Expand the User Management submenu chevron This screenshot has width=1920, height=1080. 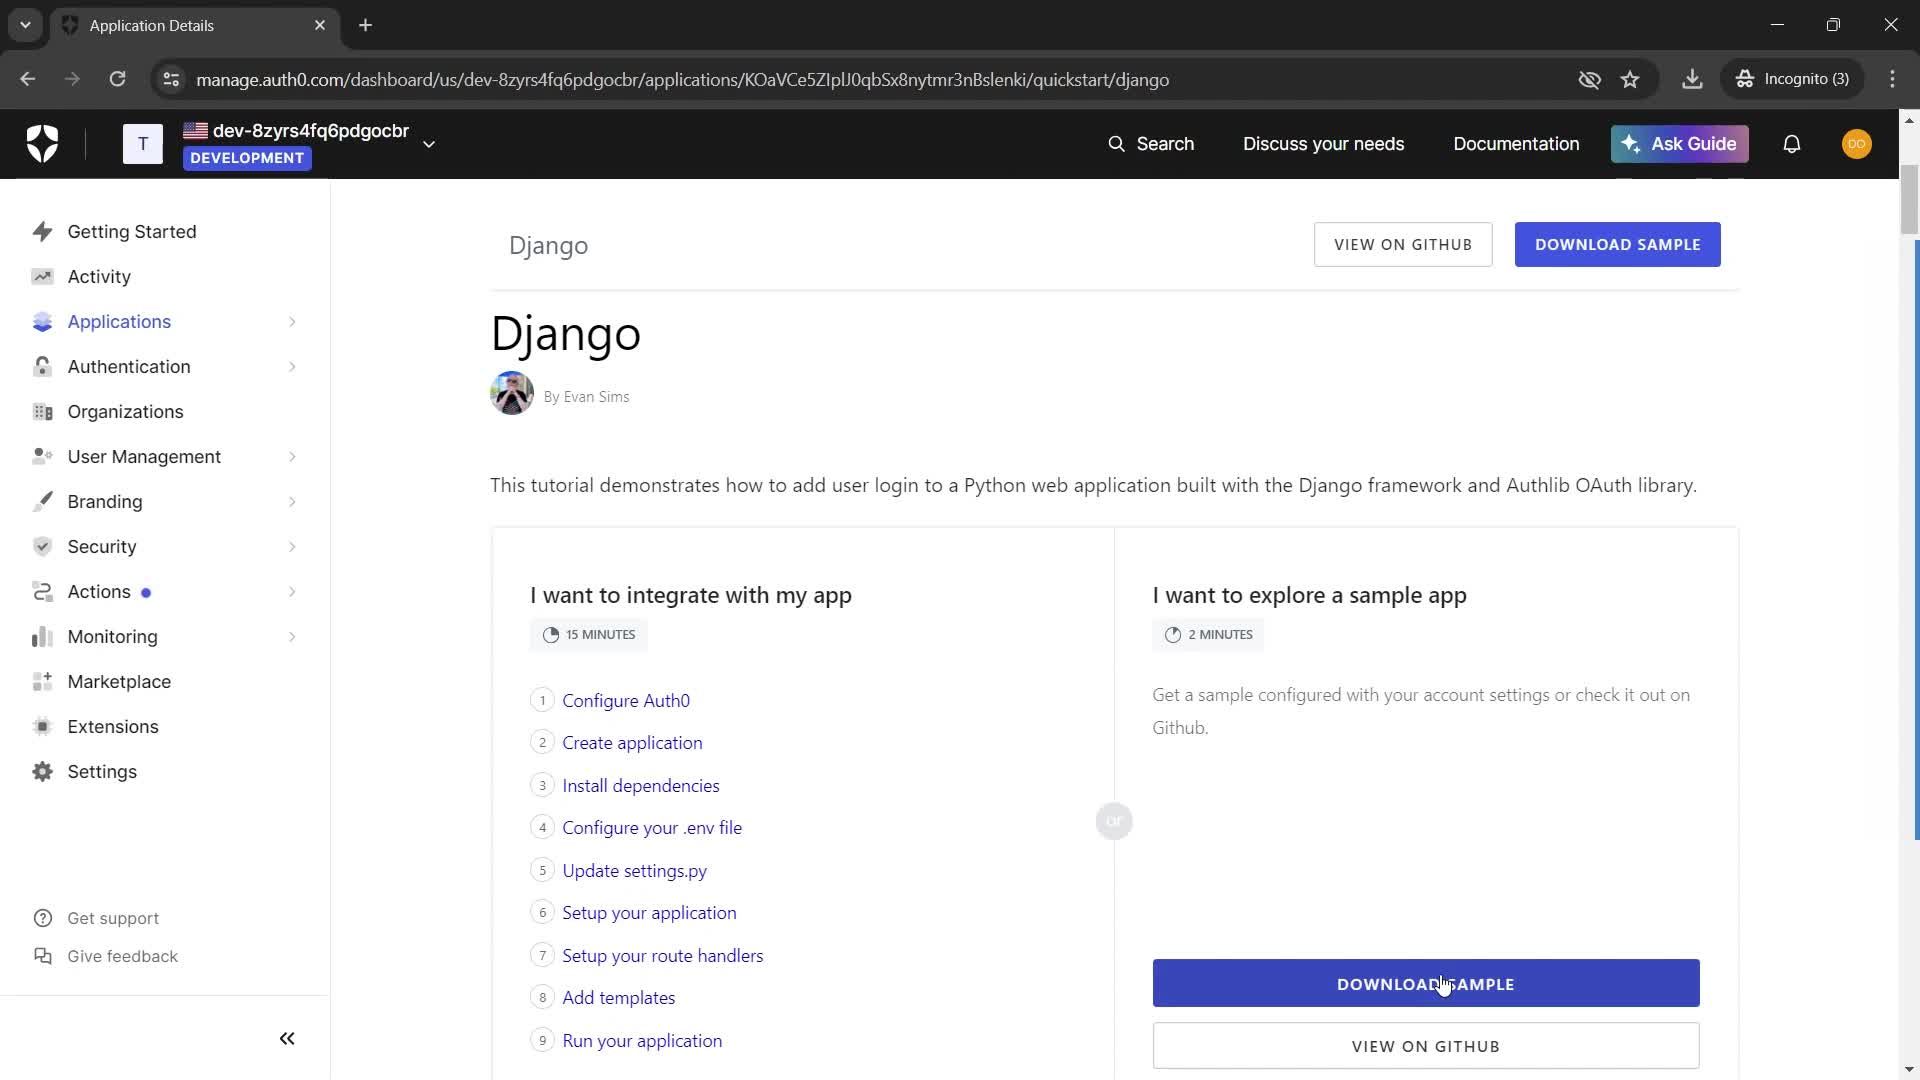[292, 457]
